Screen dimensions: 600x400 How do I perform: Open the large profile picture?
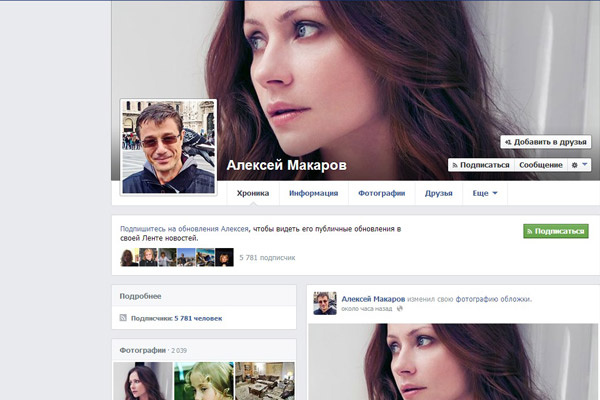click(168, 147)
